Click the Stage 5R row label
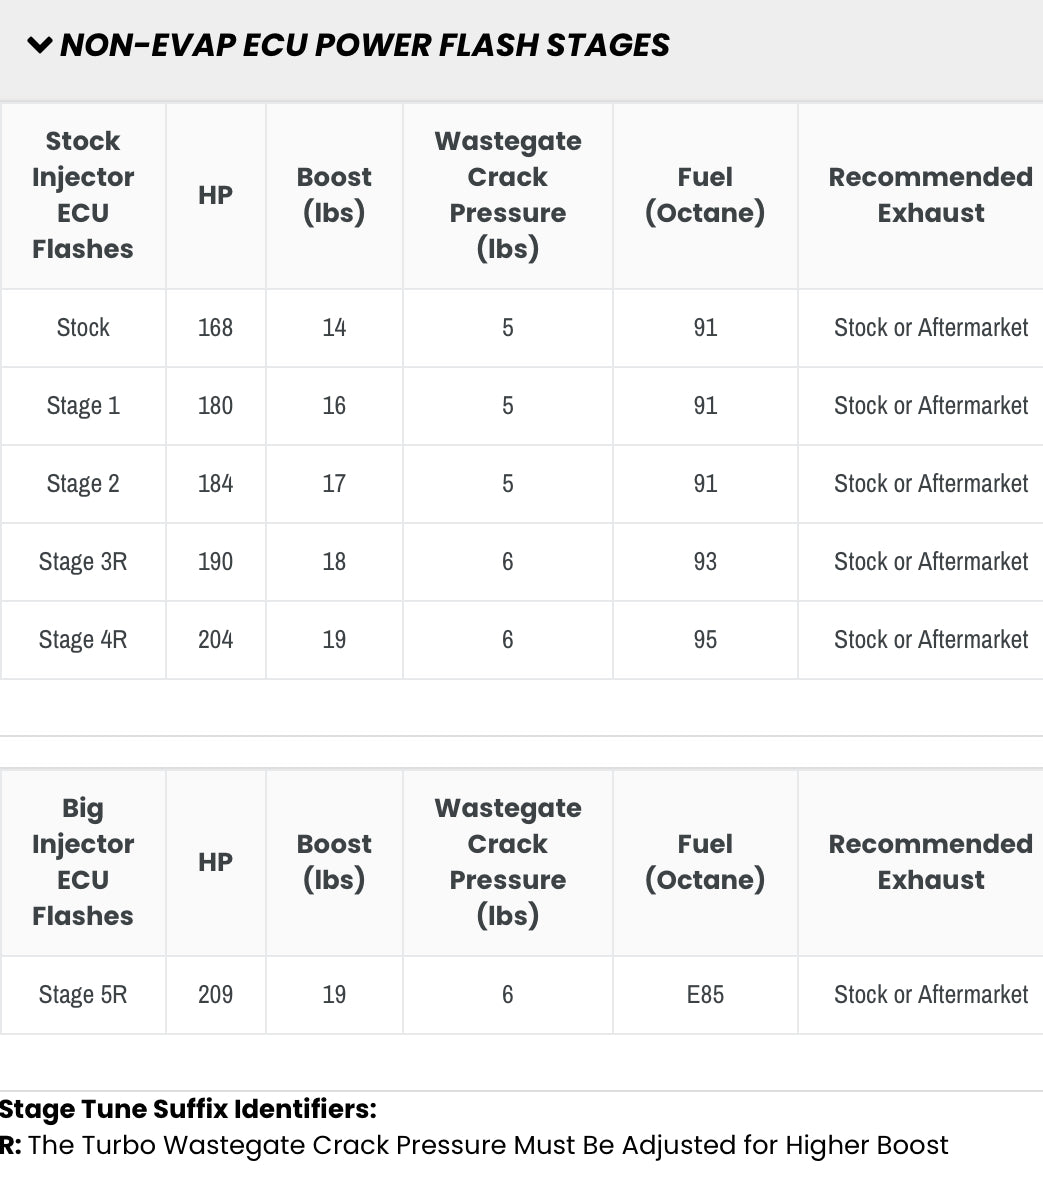The width and height of the screenshot is (1043, 1194). click(83, 995)
